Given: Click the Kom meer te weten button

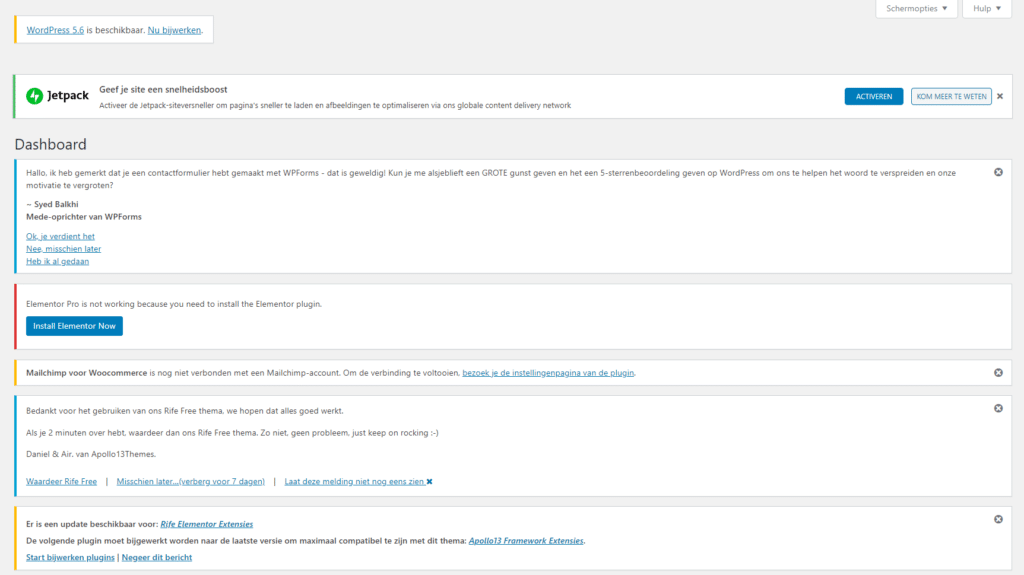Looking at the screenshot, I should (x=951, y=96).
